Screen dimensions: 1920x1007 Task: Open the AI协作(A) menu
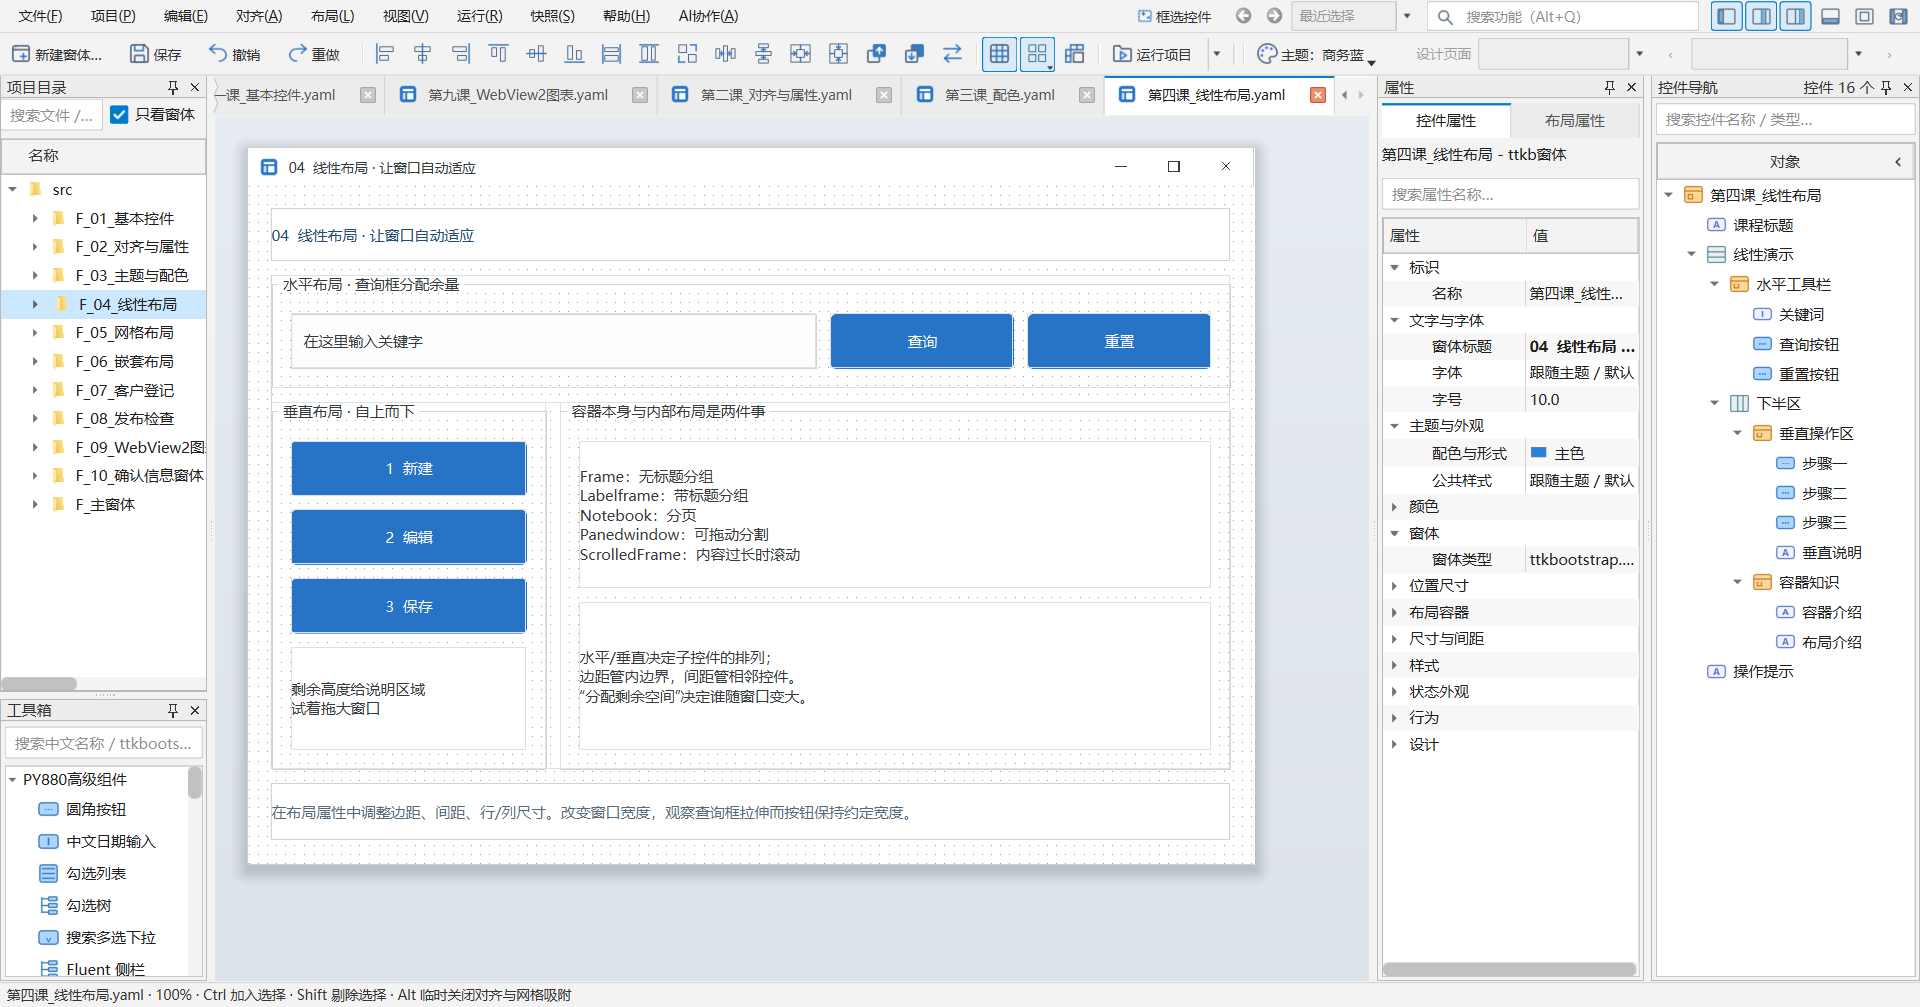708,16
